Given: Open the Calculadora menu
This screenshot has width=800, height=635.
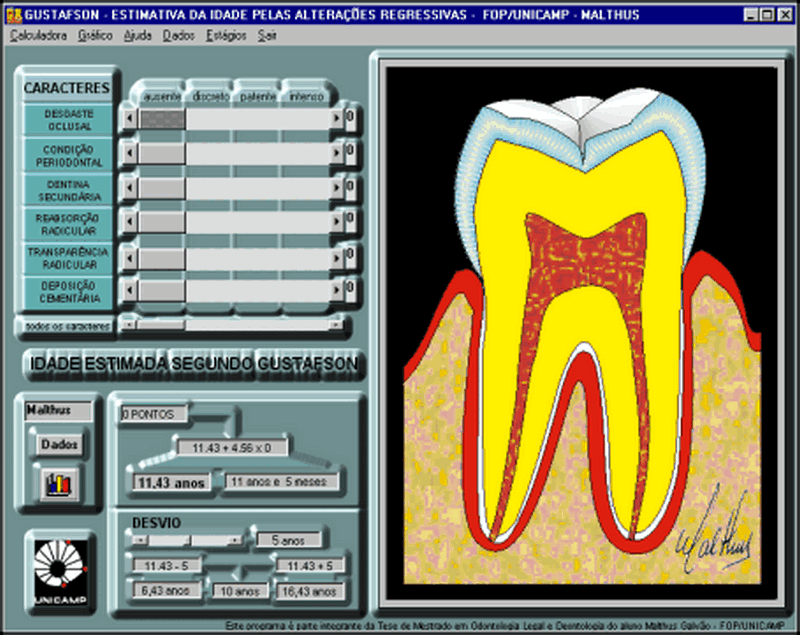Looking at the screenshot, I should coord(39,36).
